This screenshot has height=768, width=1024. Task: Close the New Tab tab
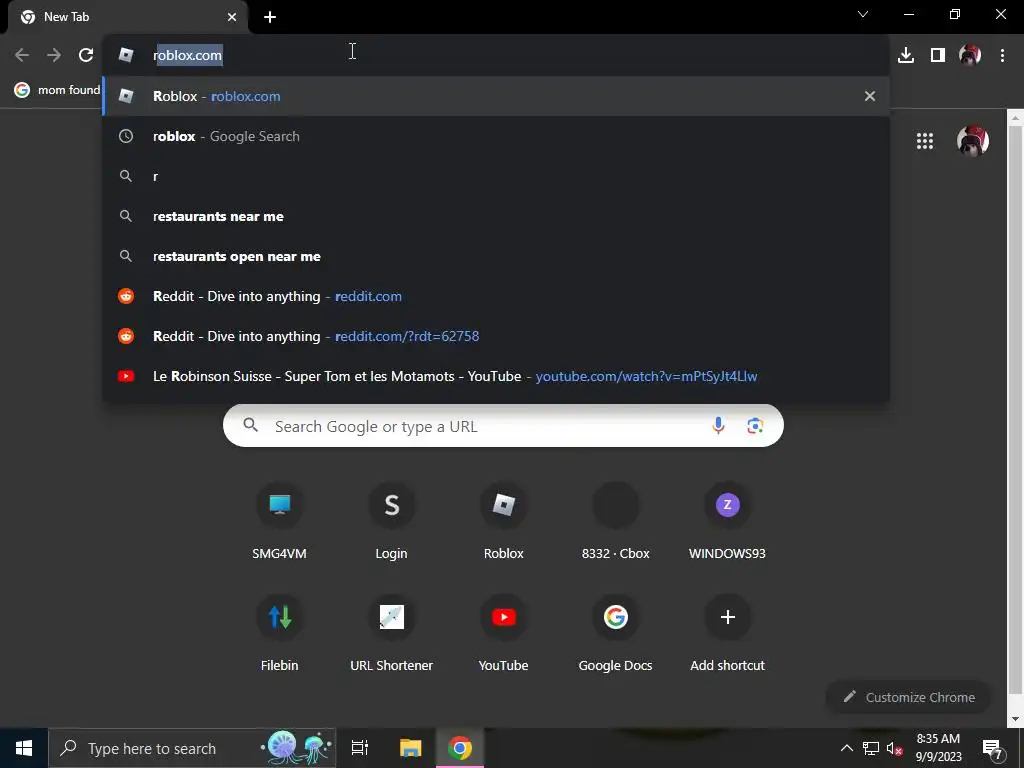[232, 17]
